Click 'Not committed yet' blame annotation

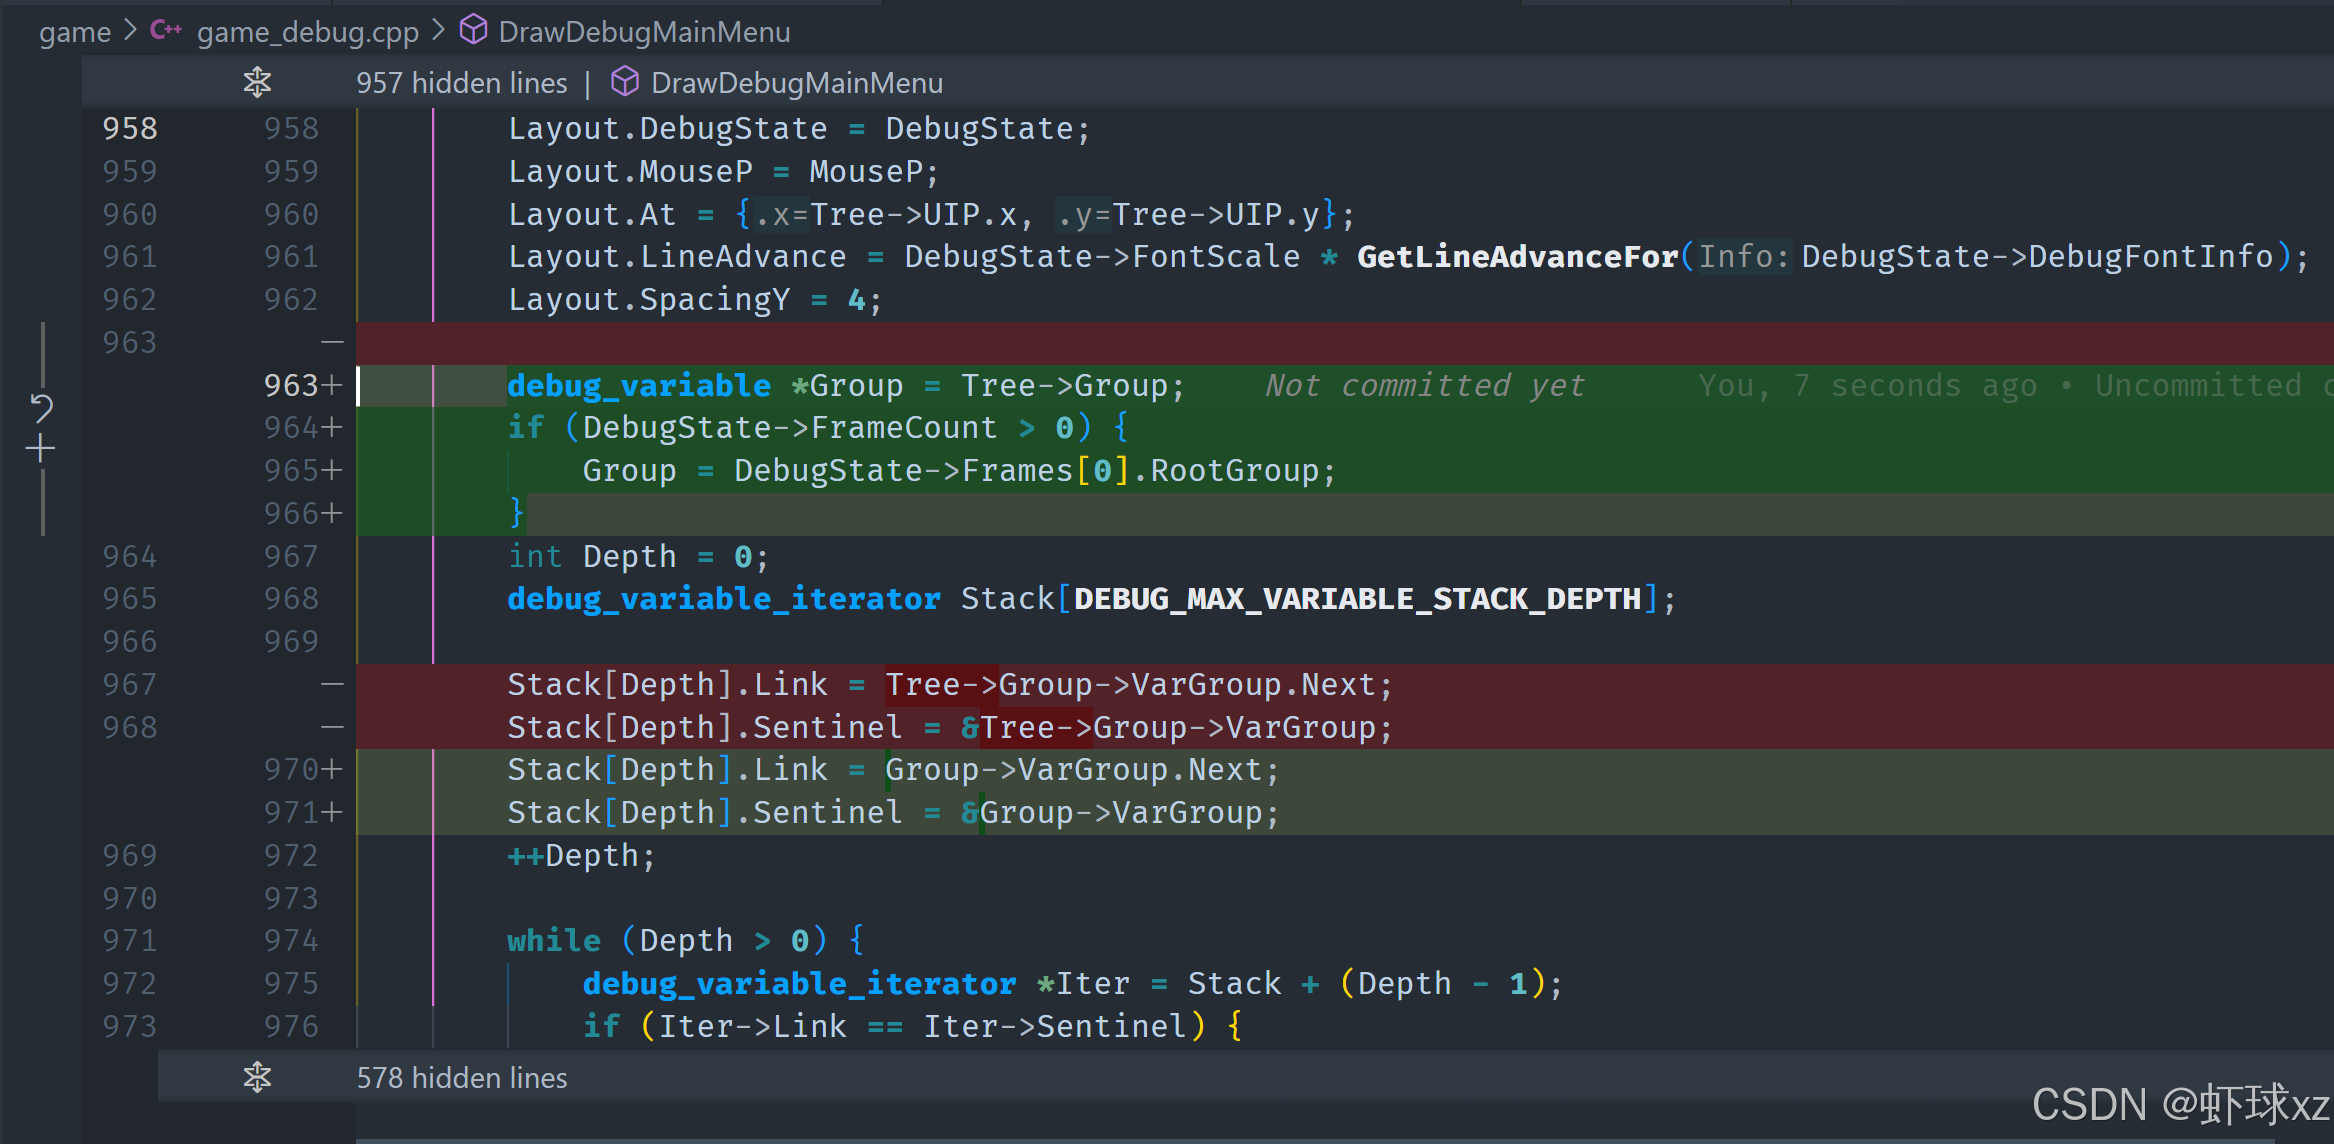1424,386
